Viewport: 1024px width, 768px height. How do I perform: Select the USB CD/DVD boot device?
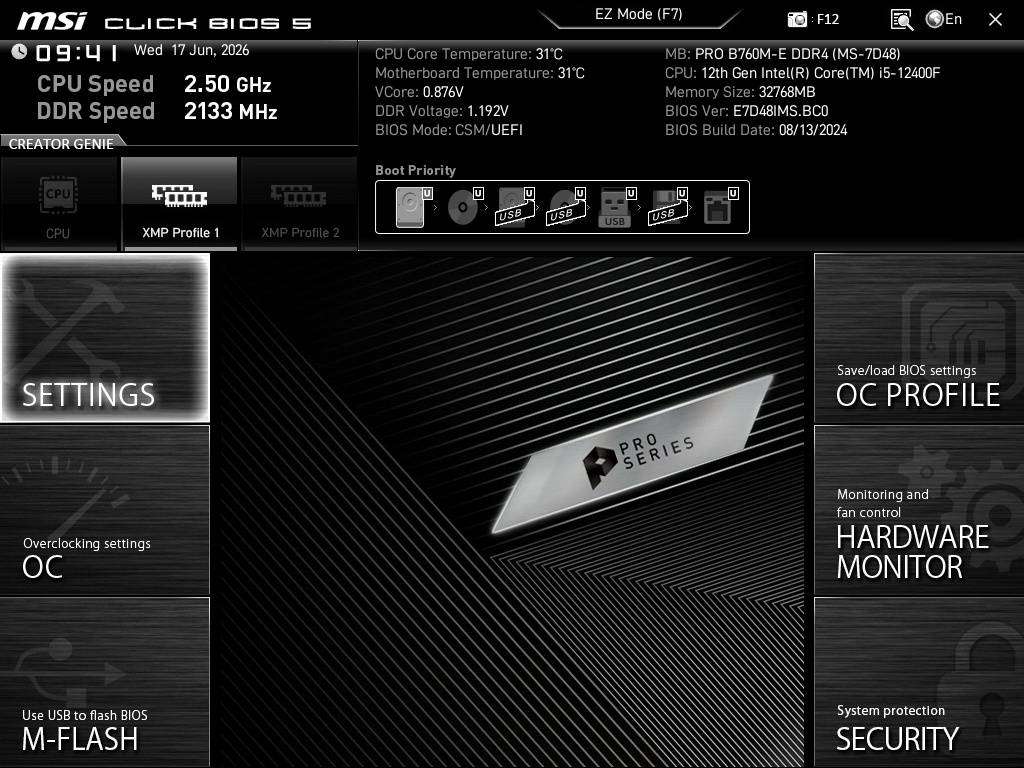pyautogui.click(x=566, y=207)
